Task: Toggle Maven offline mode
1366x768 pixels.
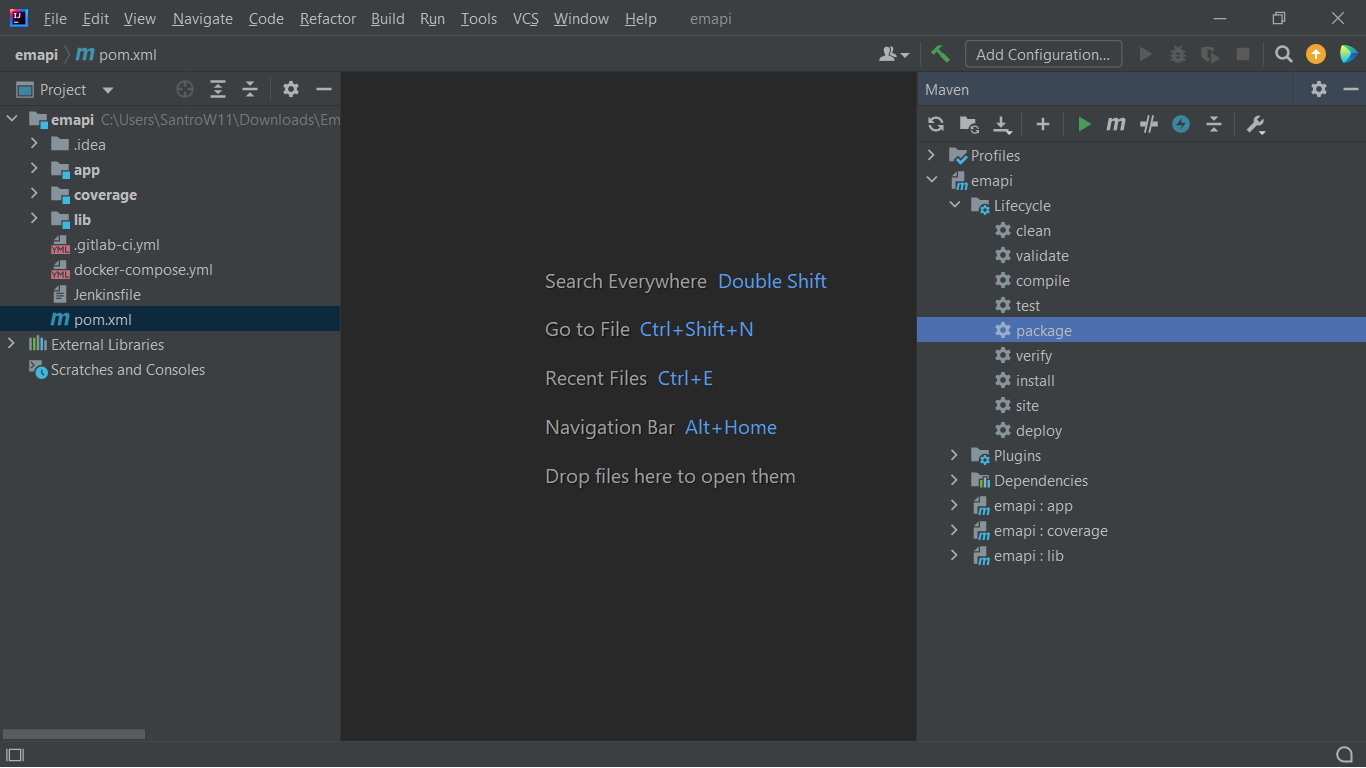Action: tap(1149, 124)
